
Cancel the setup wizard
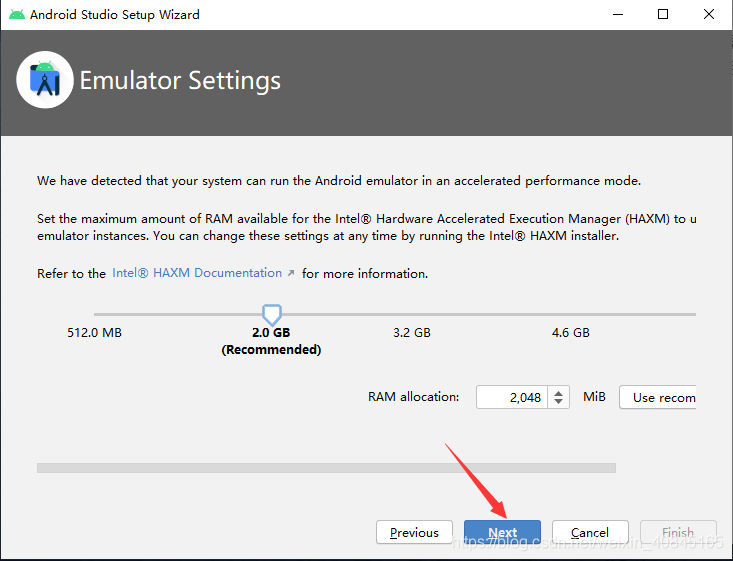pyautogui.click(x=590, y=532)
